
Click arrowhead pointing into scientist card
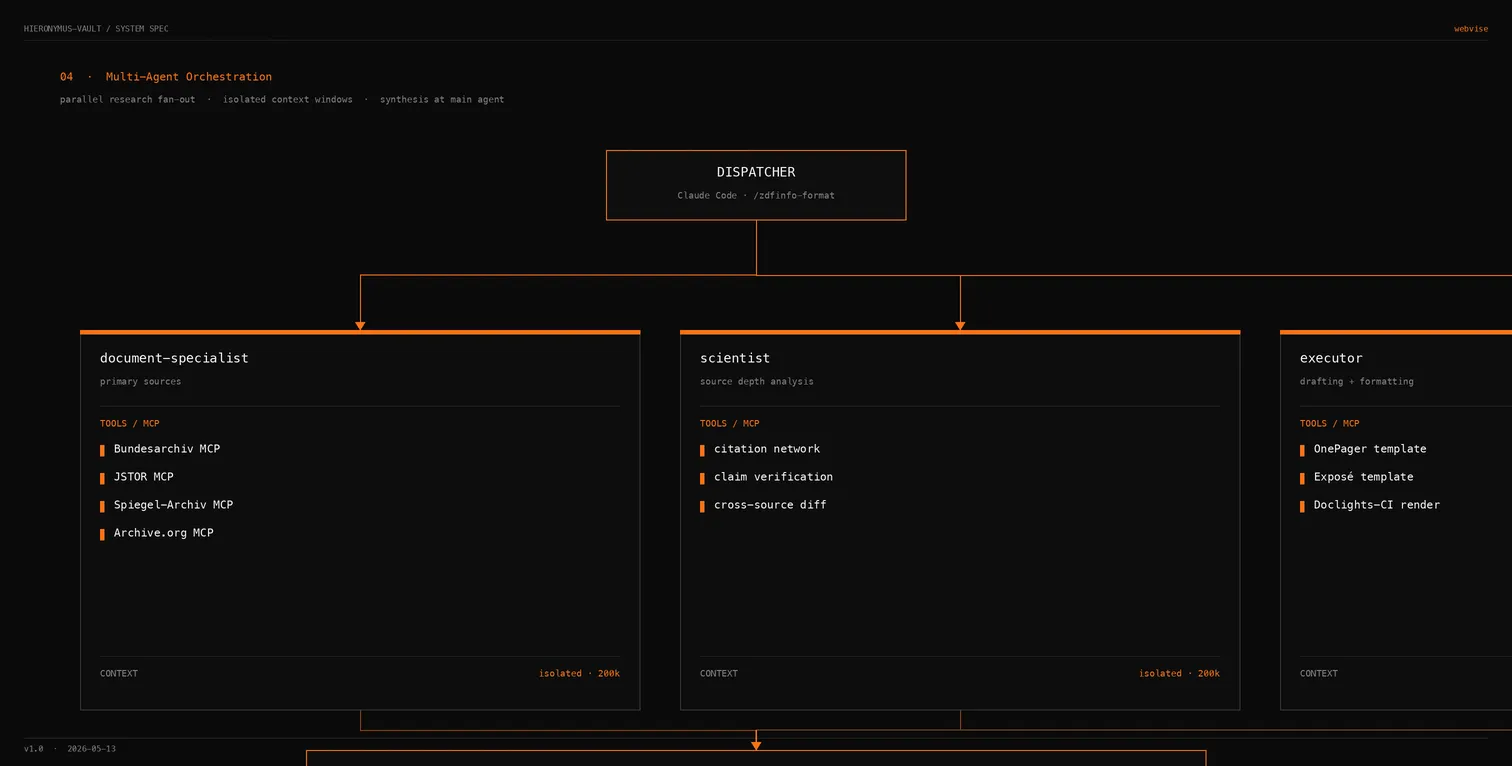coord(960,326)
